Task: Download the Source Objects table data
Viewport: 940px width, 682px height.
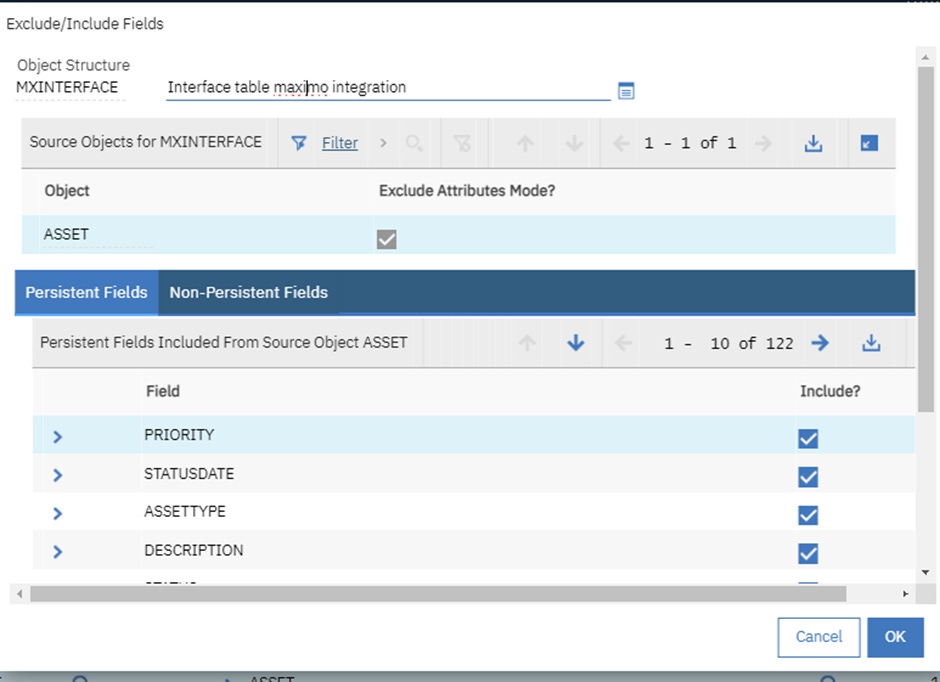Action: pos(814,143)
